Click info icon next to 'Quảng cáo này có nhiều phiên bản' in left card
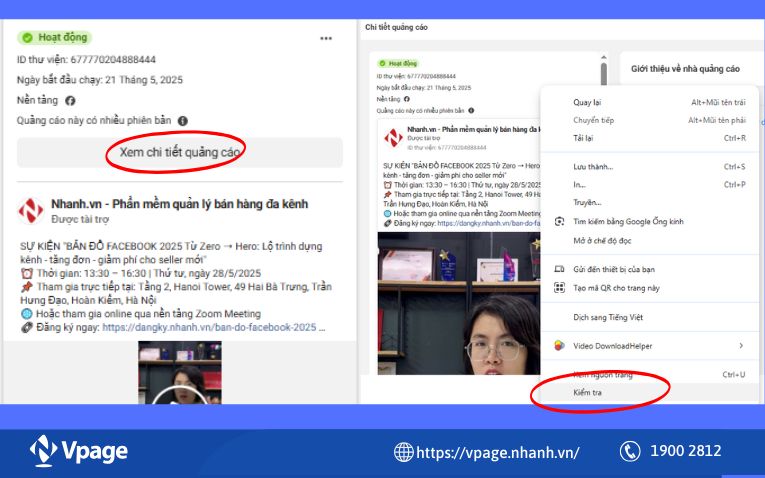Screen dimensions: 765x478 tap(182, 120)
